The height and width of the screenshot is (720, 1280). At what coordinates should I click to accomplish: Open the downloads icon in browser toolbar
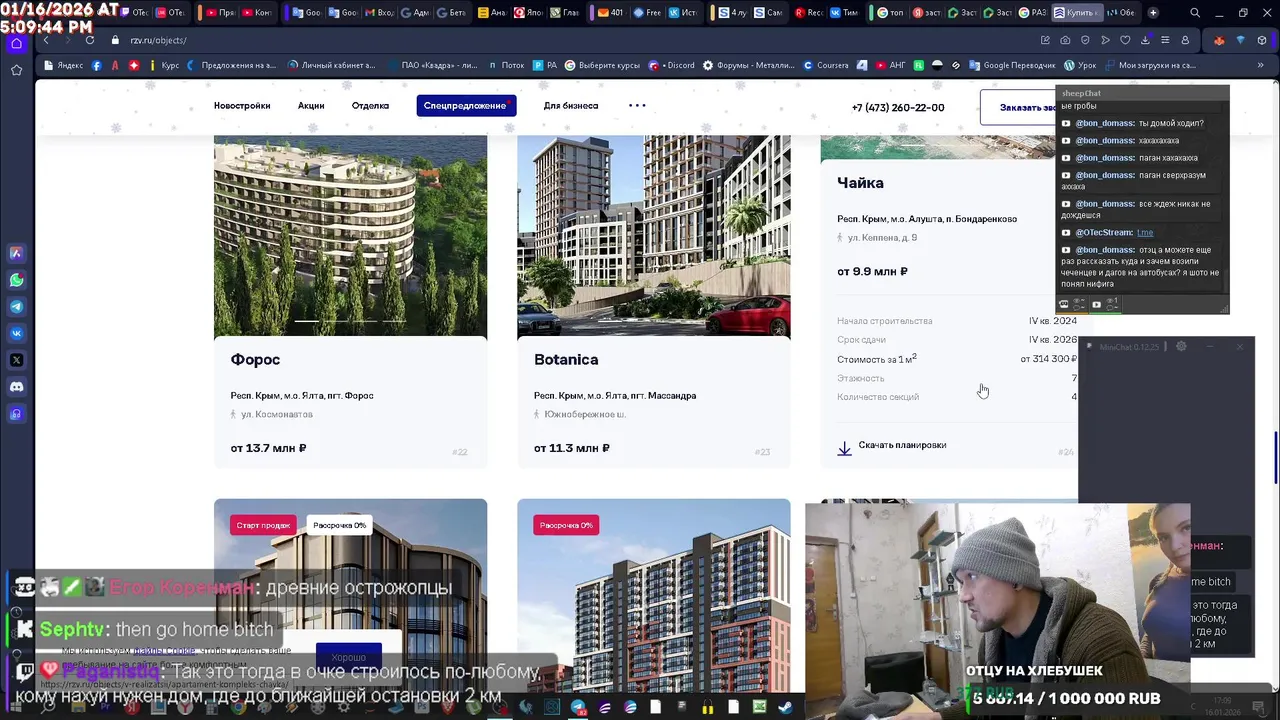point(1145,40)
